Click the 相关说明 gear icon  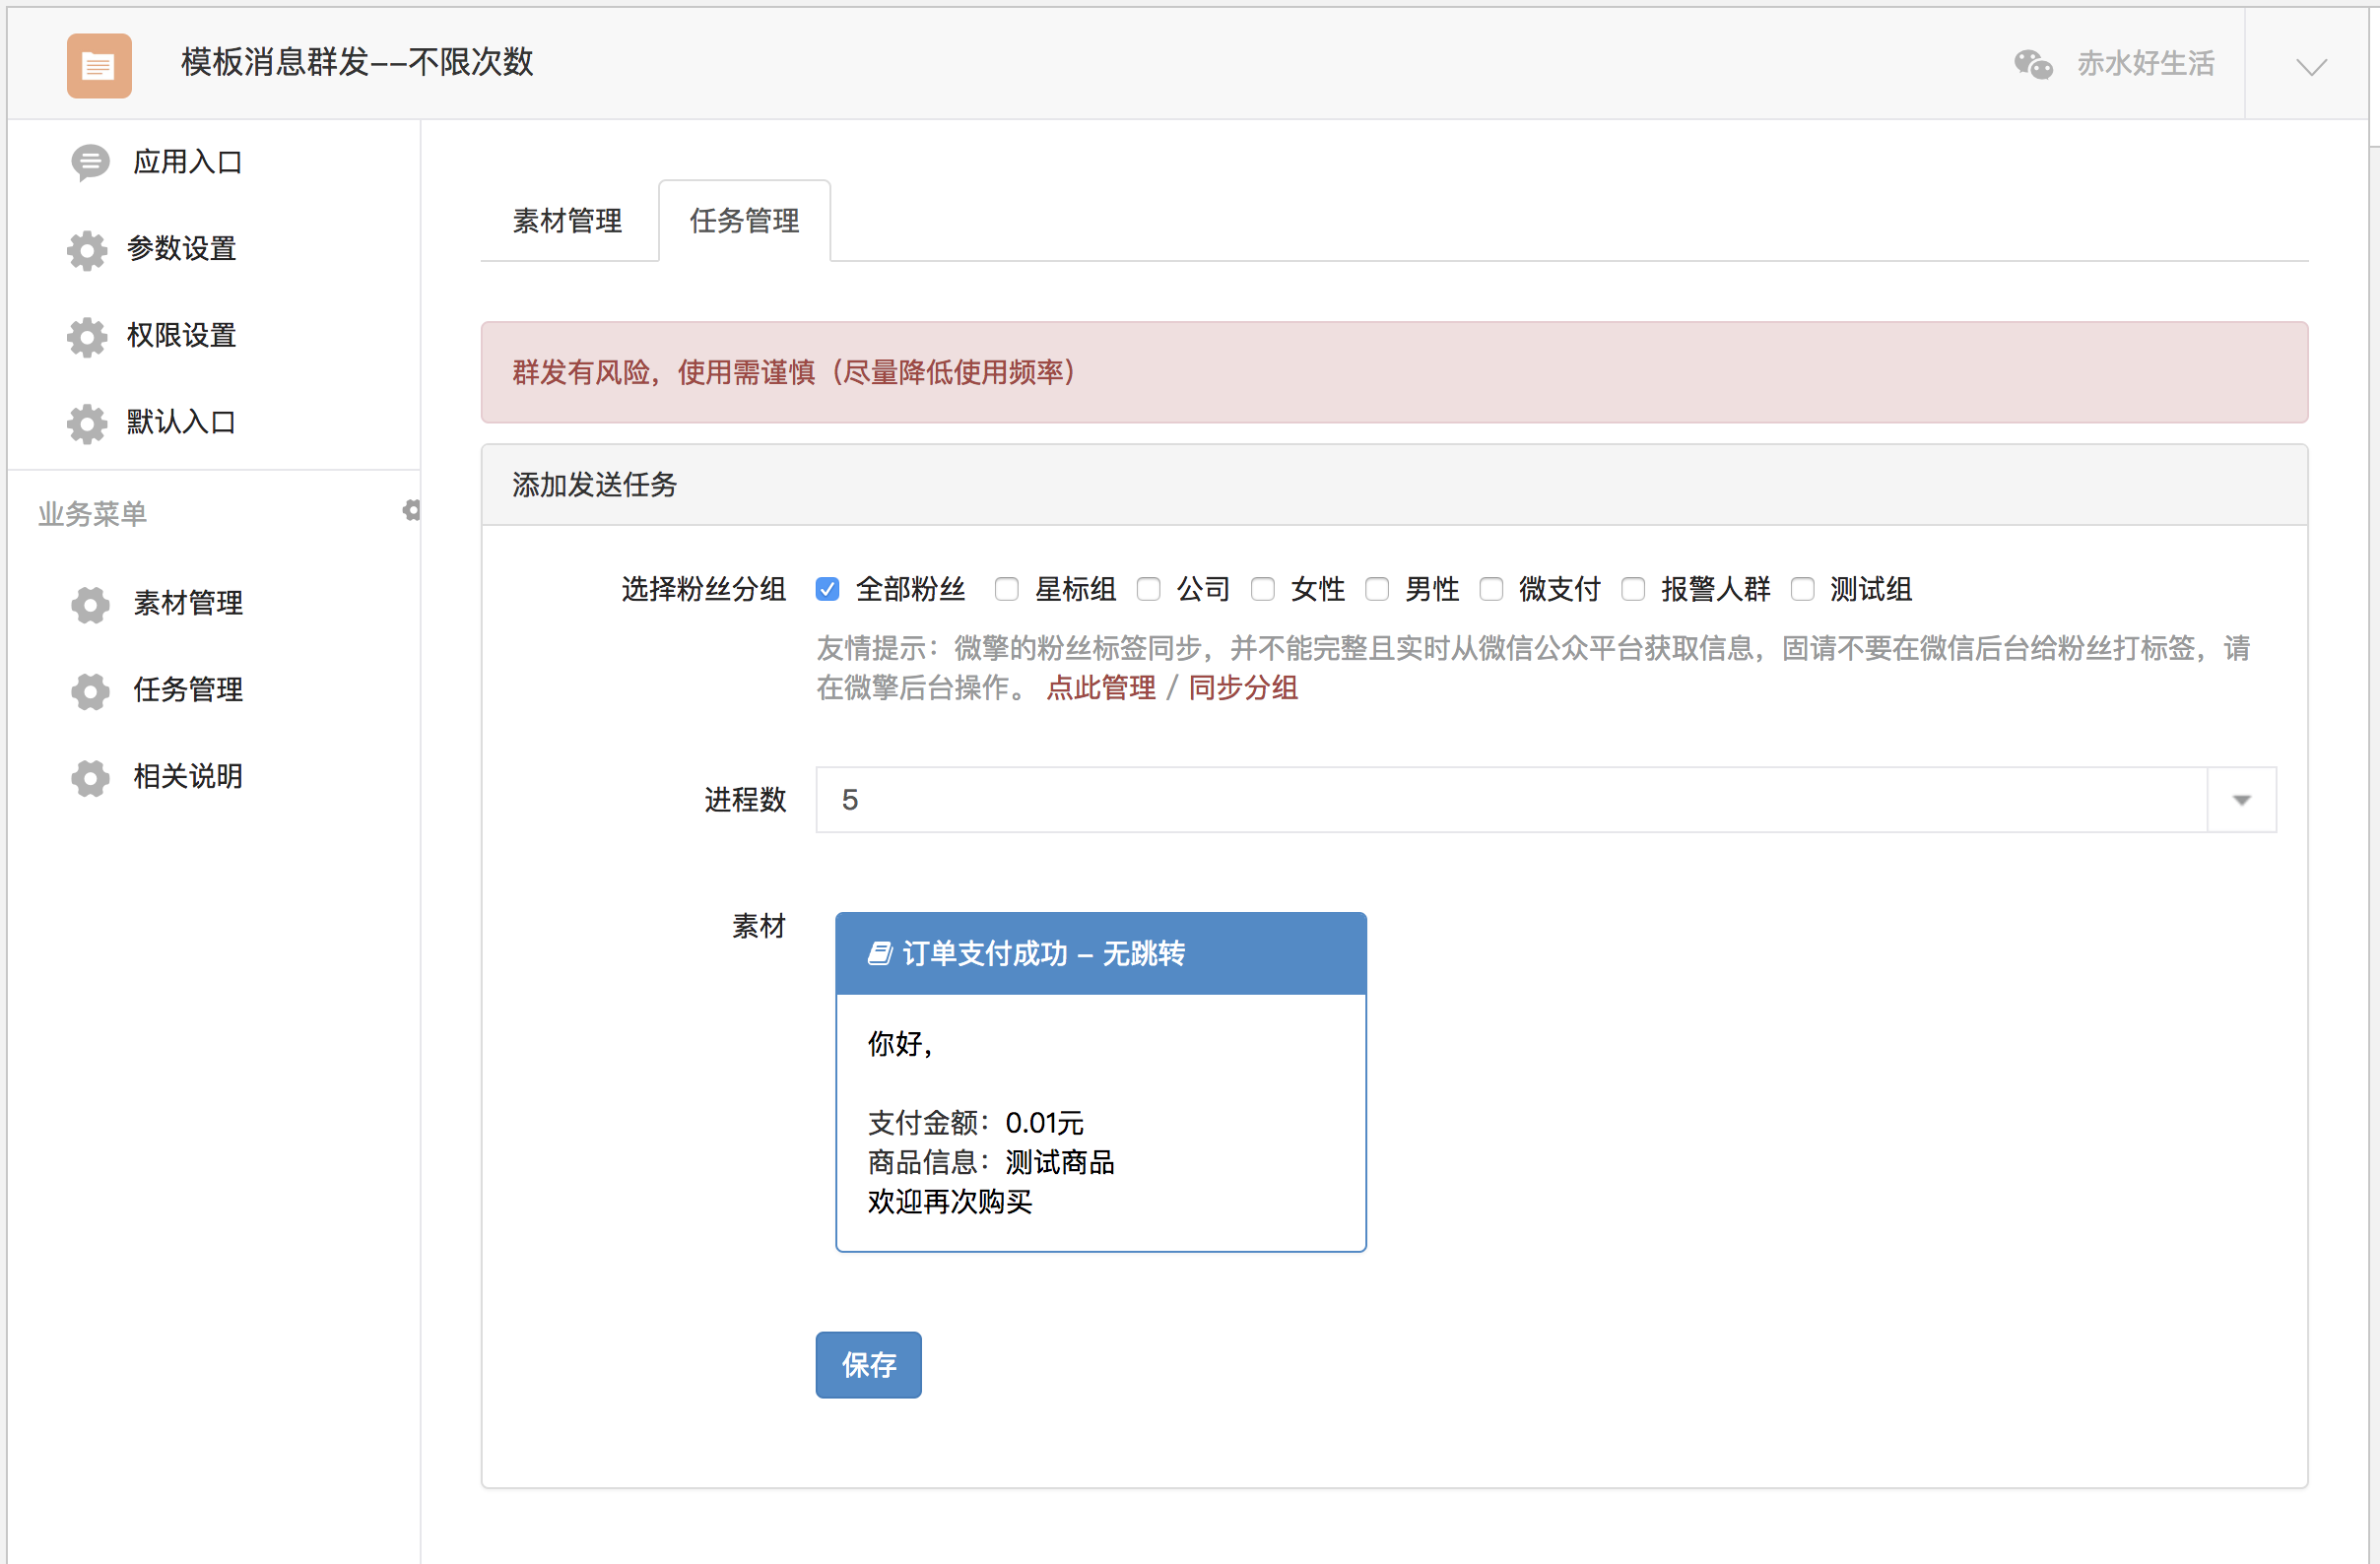(x=90, y=778)
